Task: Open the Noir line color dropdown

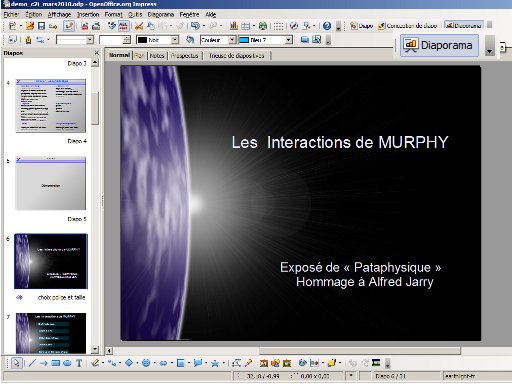Action: (x=175, y=40)
